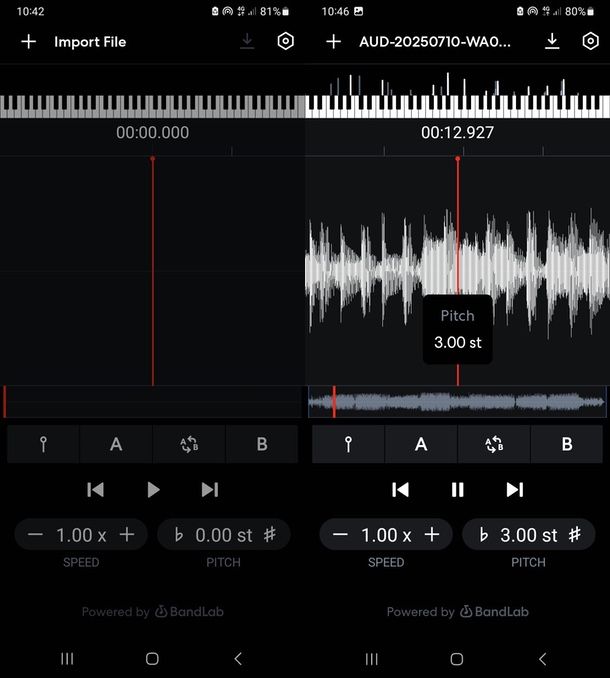Tap the piano keyboard in the right screen
The width and height of the screenshot is (610, 678).
[457, 106]
